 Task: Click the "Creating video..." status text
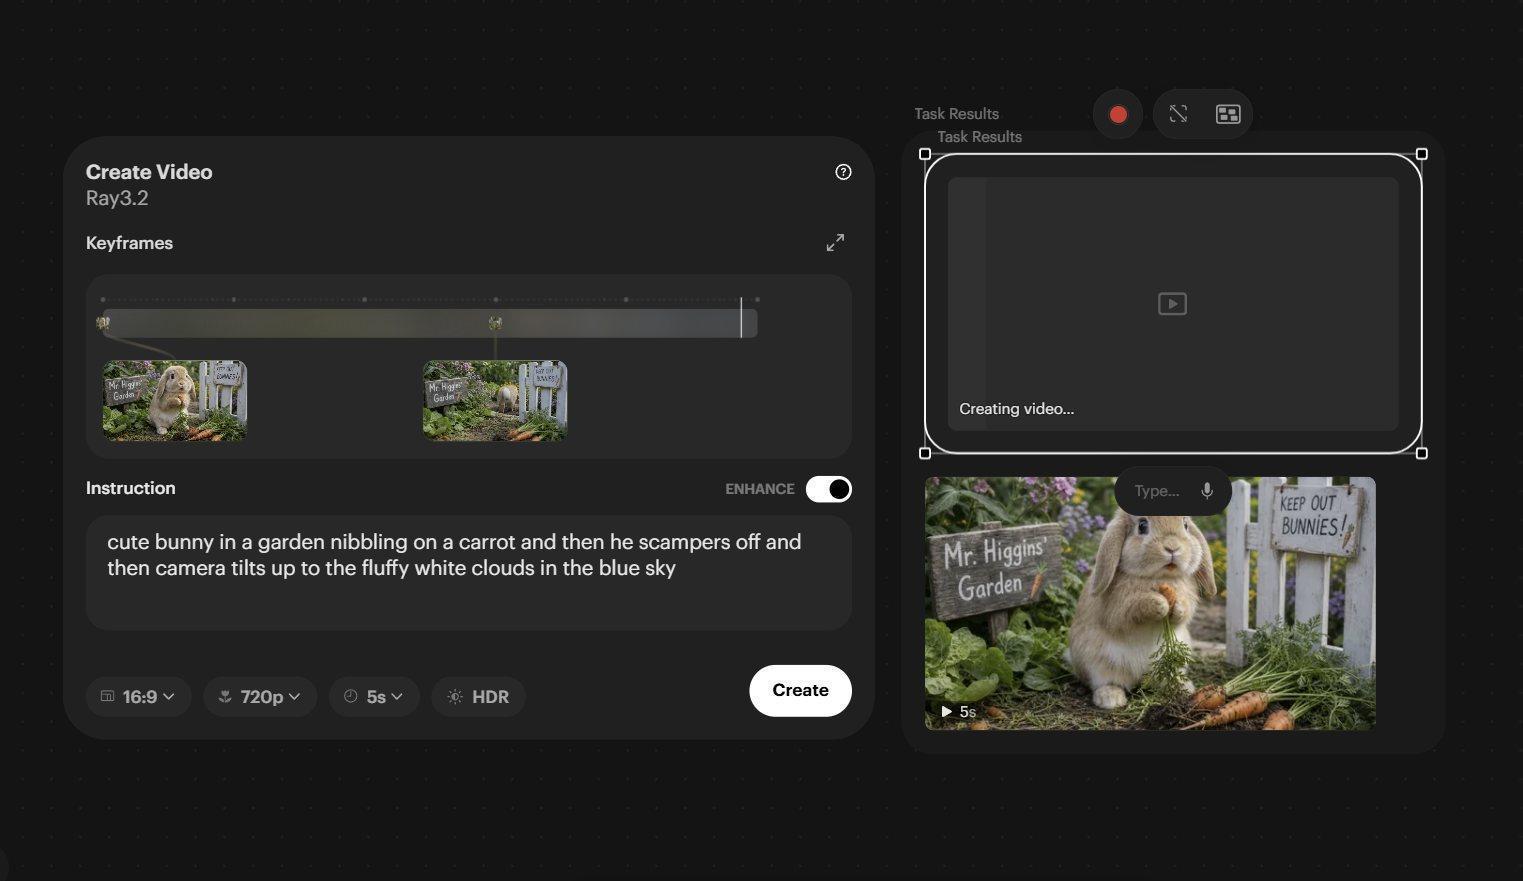tap(1016, 409)
